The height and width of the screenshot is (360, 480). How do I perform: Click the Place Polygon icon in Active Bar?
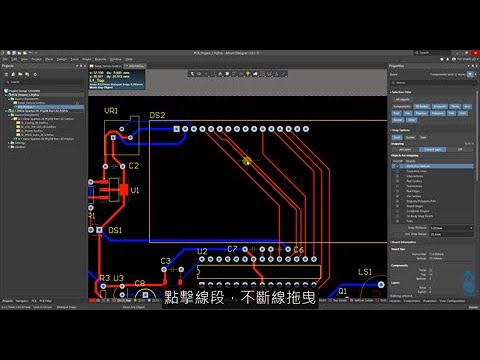click(255, 74)
